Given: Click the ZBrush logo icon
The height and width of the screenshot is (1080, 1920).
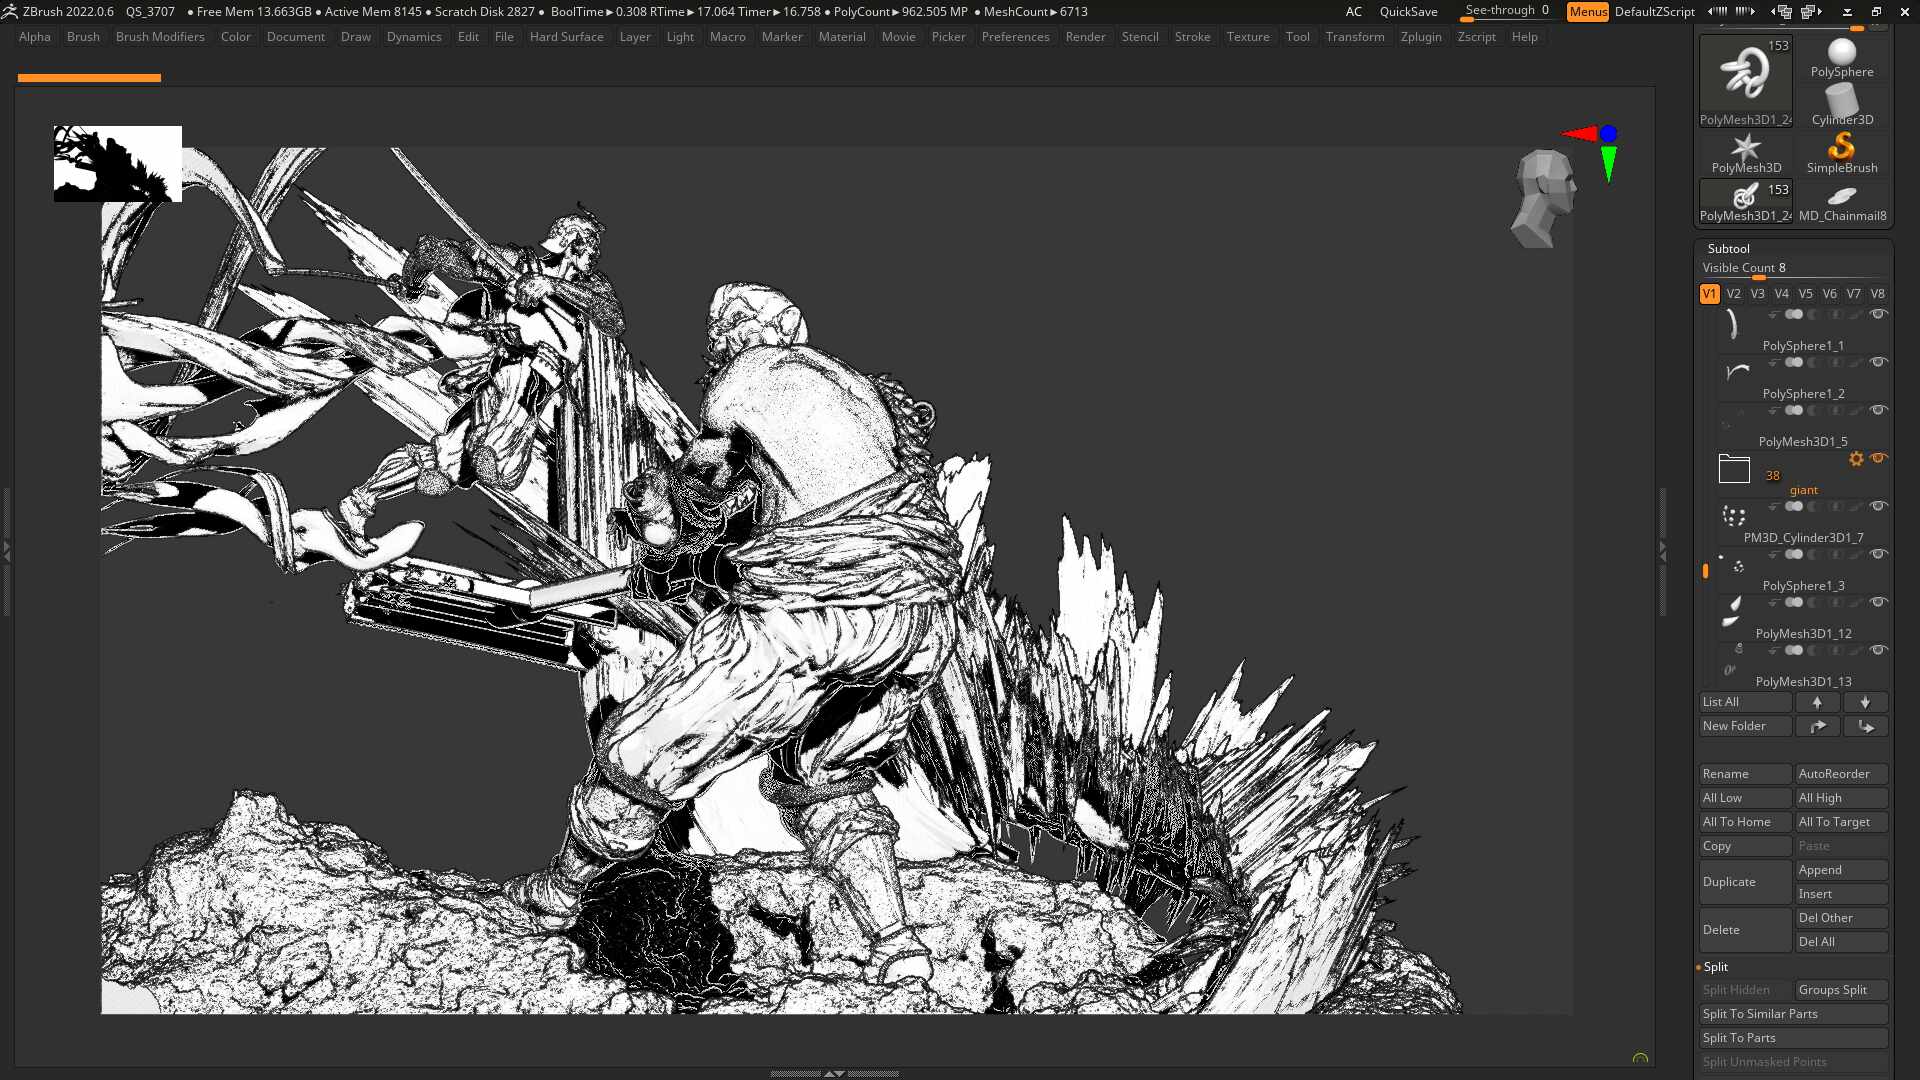Looking at the screenshot, I should click(x=10, y=12).
